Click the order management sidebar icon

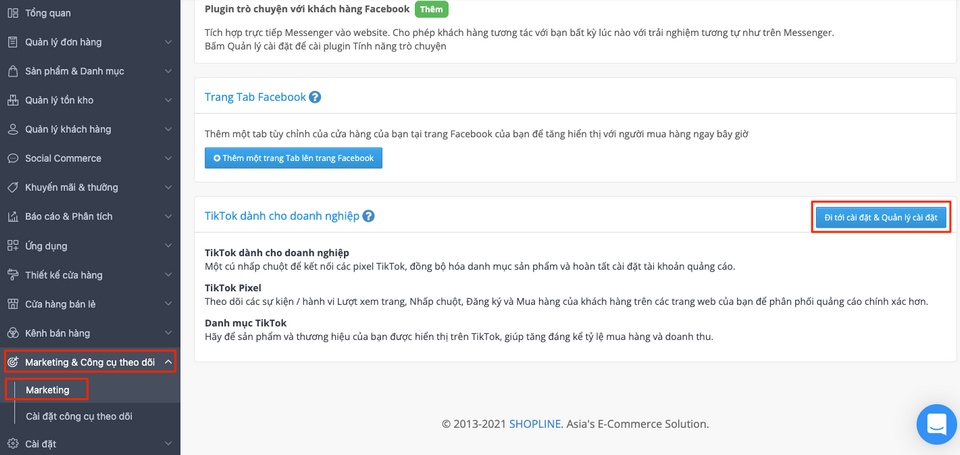[x=12, y=42]
